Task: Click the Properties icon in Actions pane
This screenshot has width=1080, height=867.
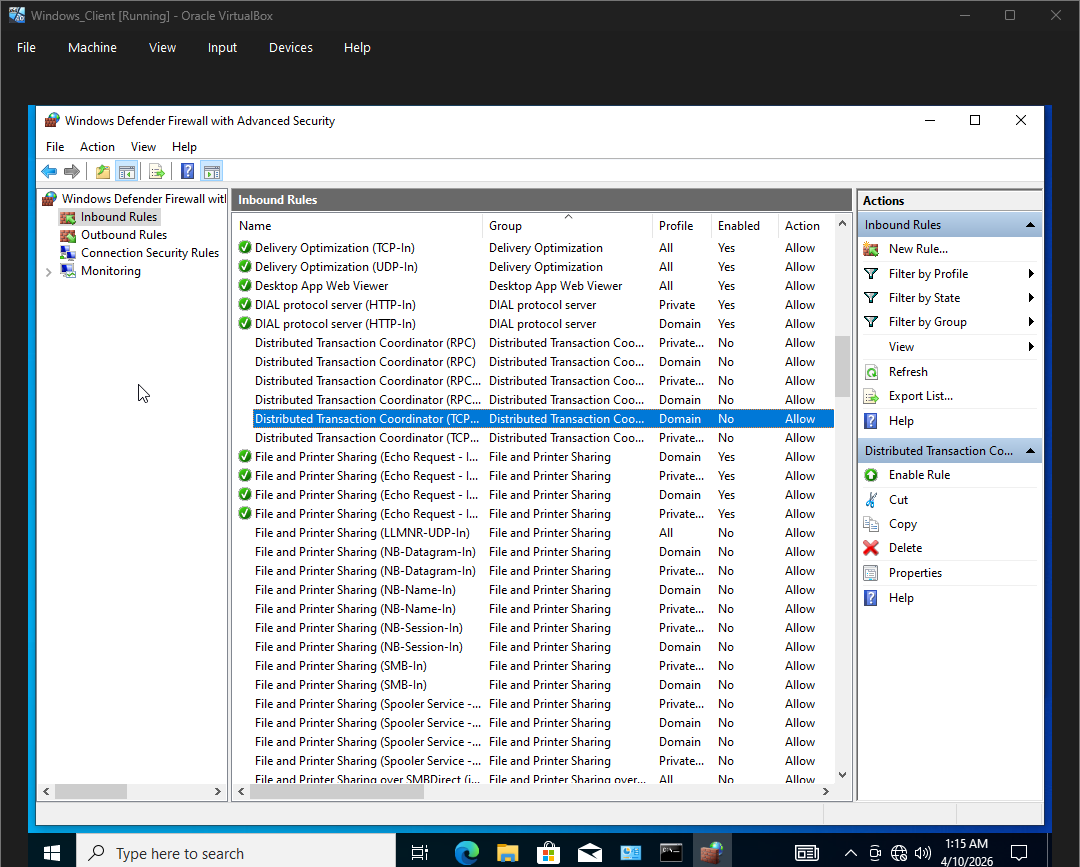Action: [x=871, y=573]
